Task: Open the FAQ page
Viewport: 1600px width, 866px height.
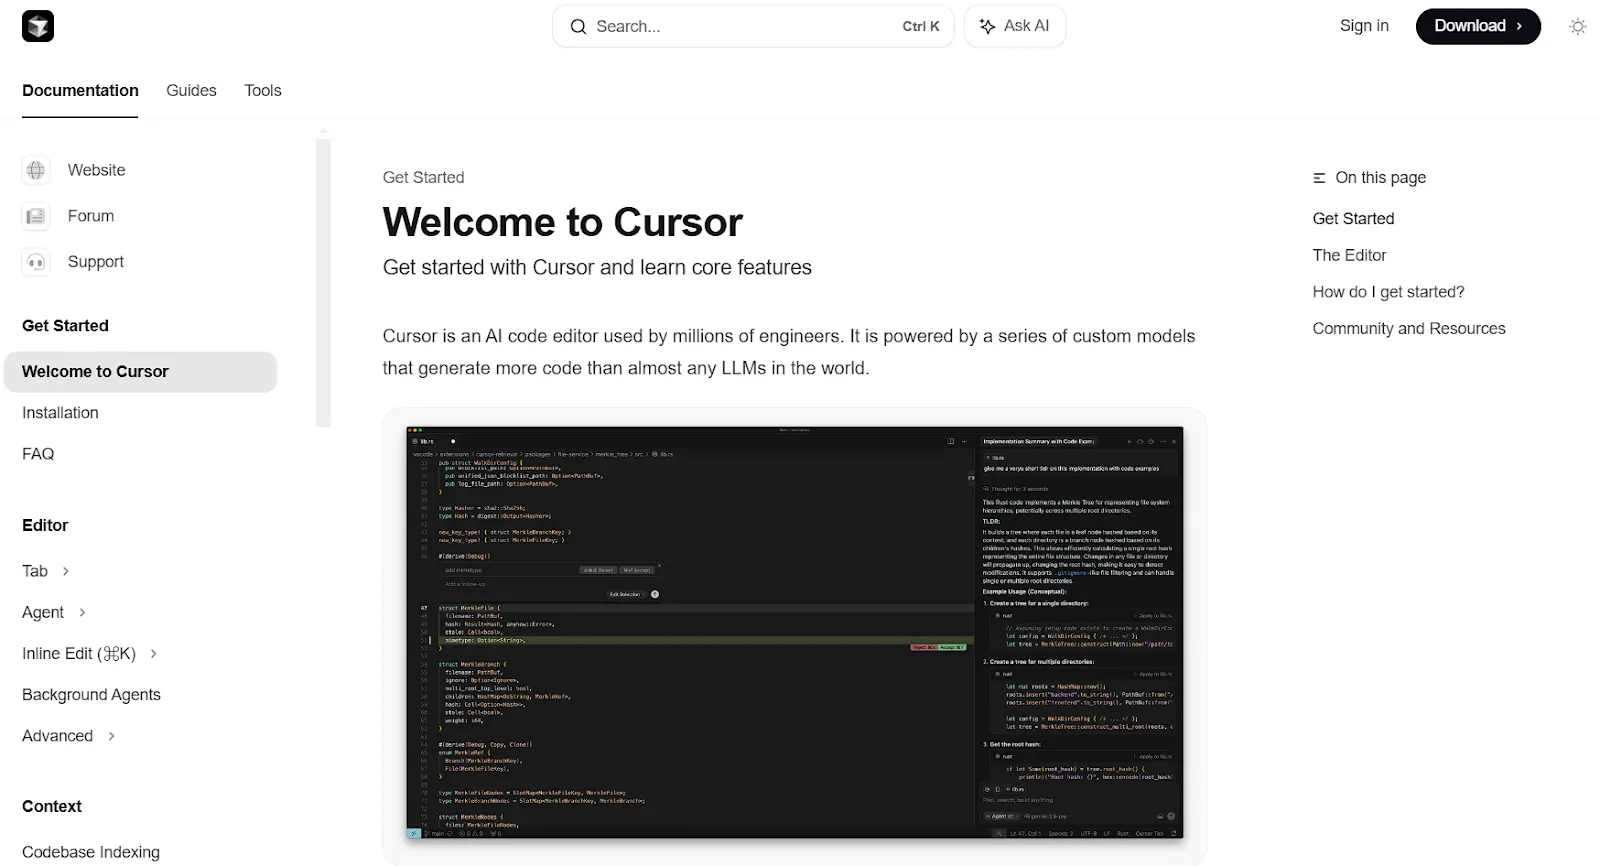Action: point(38,454)
